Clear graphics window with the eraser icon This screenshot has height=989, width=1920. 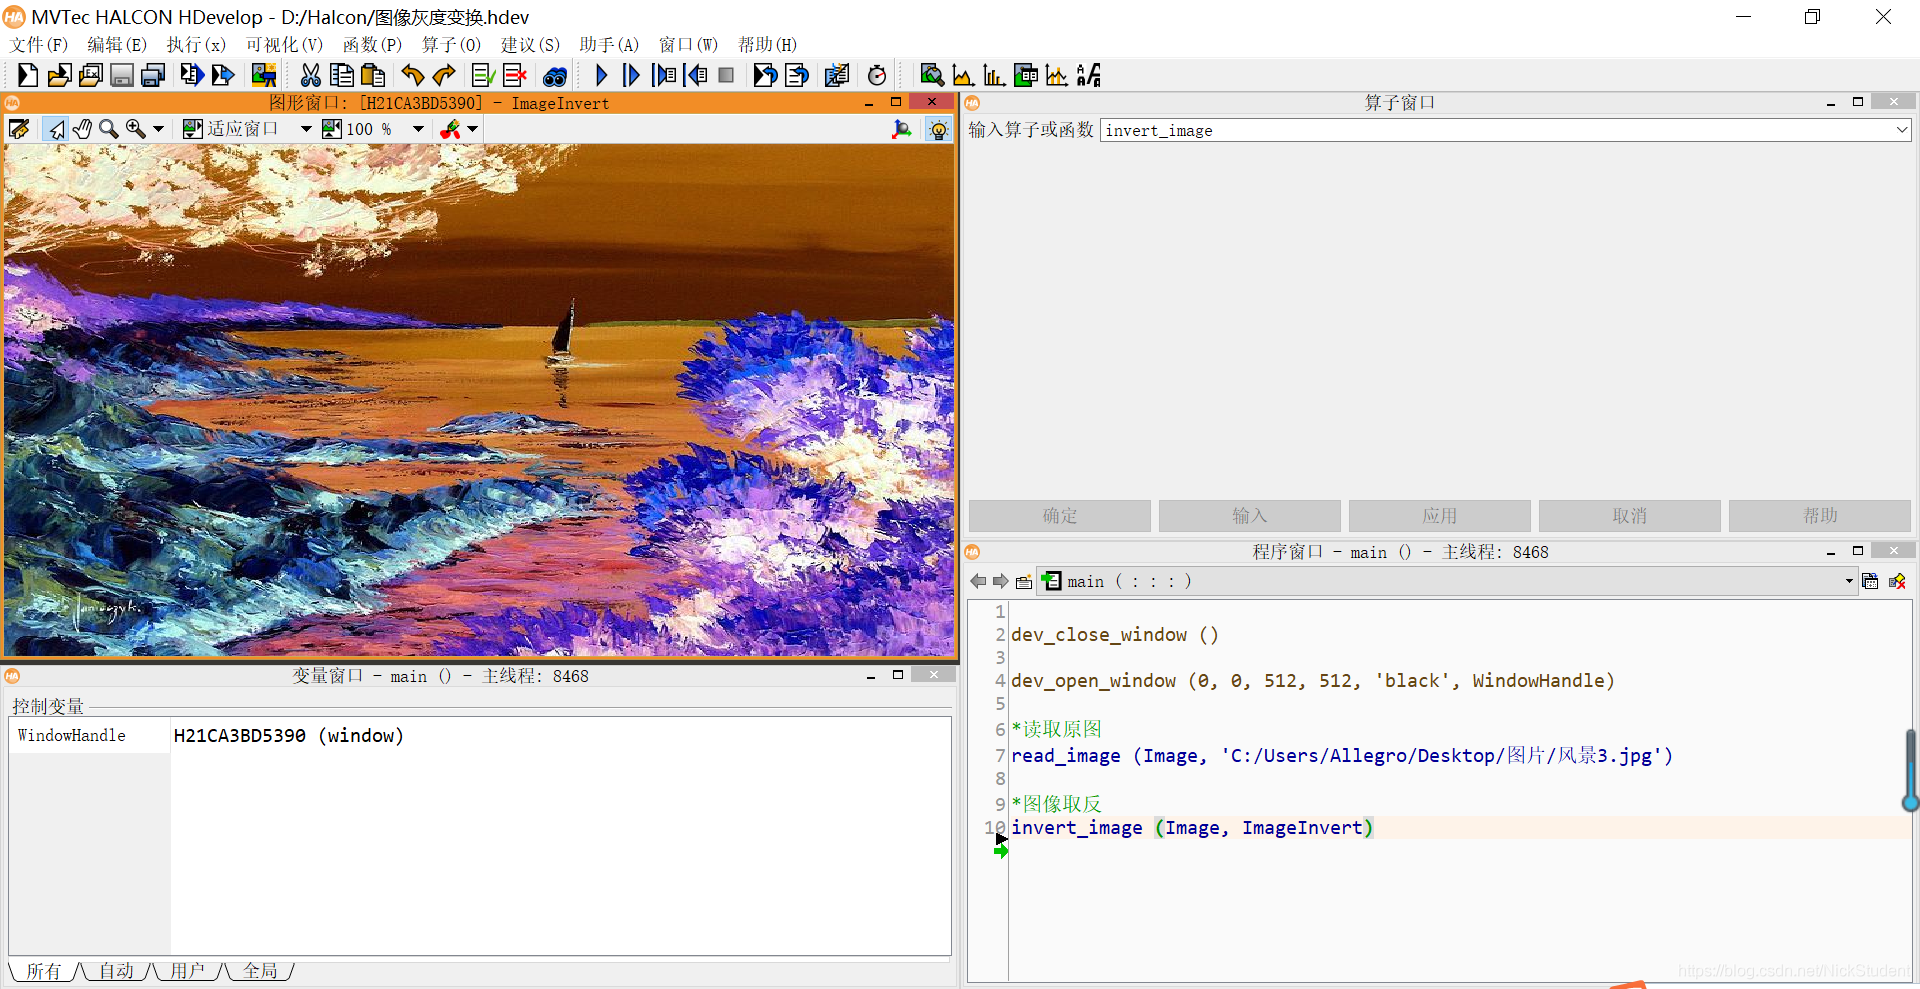point(19,129)
